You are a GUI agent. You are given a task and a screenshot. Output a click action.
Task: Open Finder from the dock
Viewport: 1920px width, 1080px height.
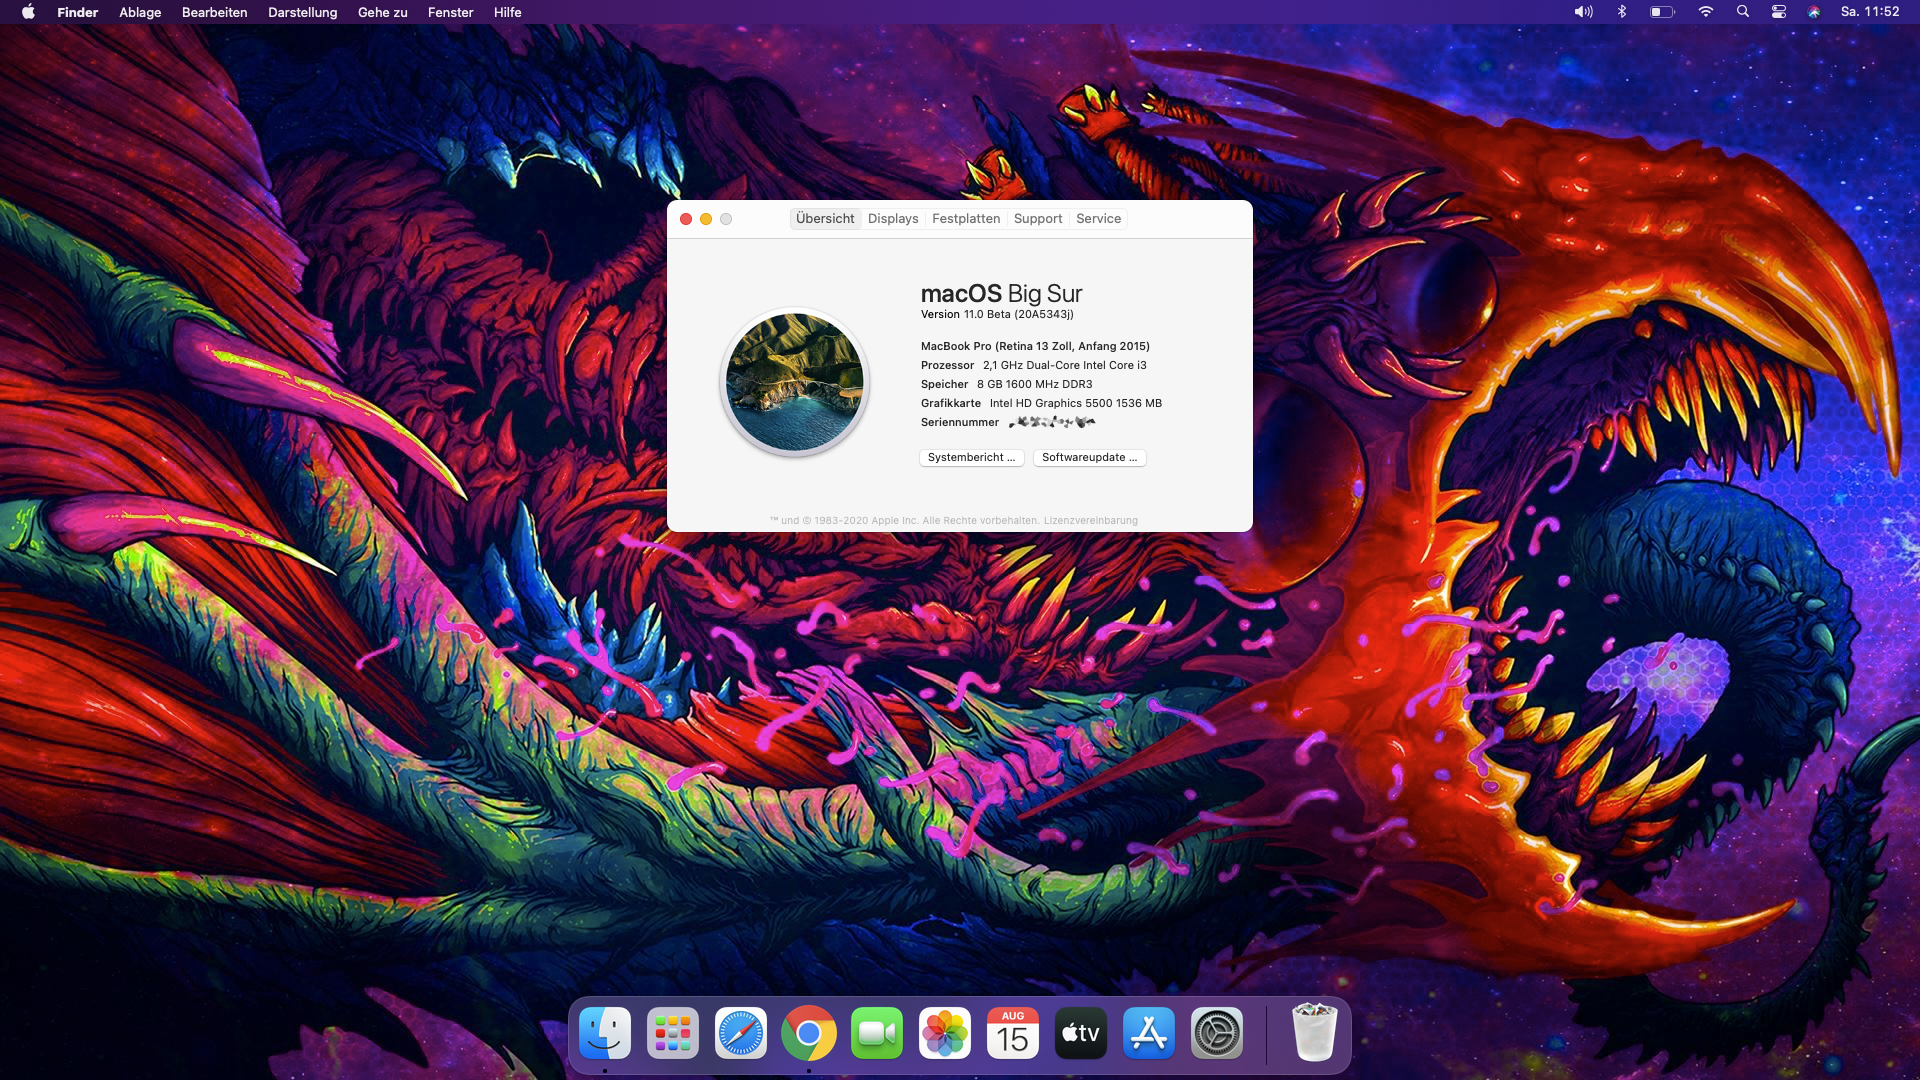coord(605,1033)
